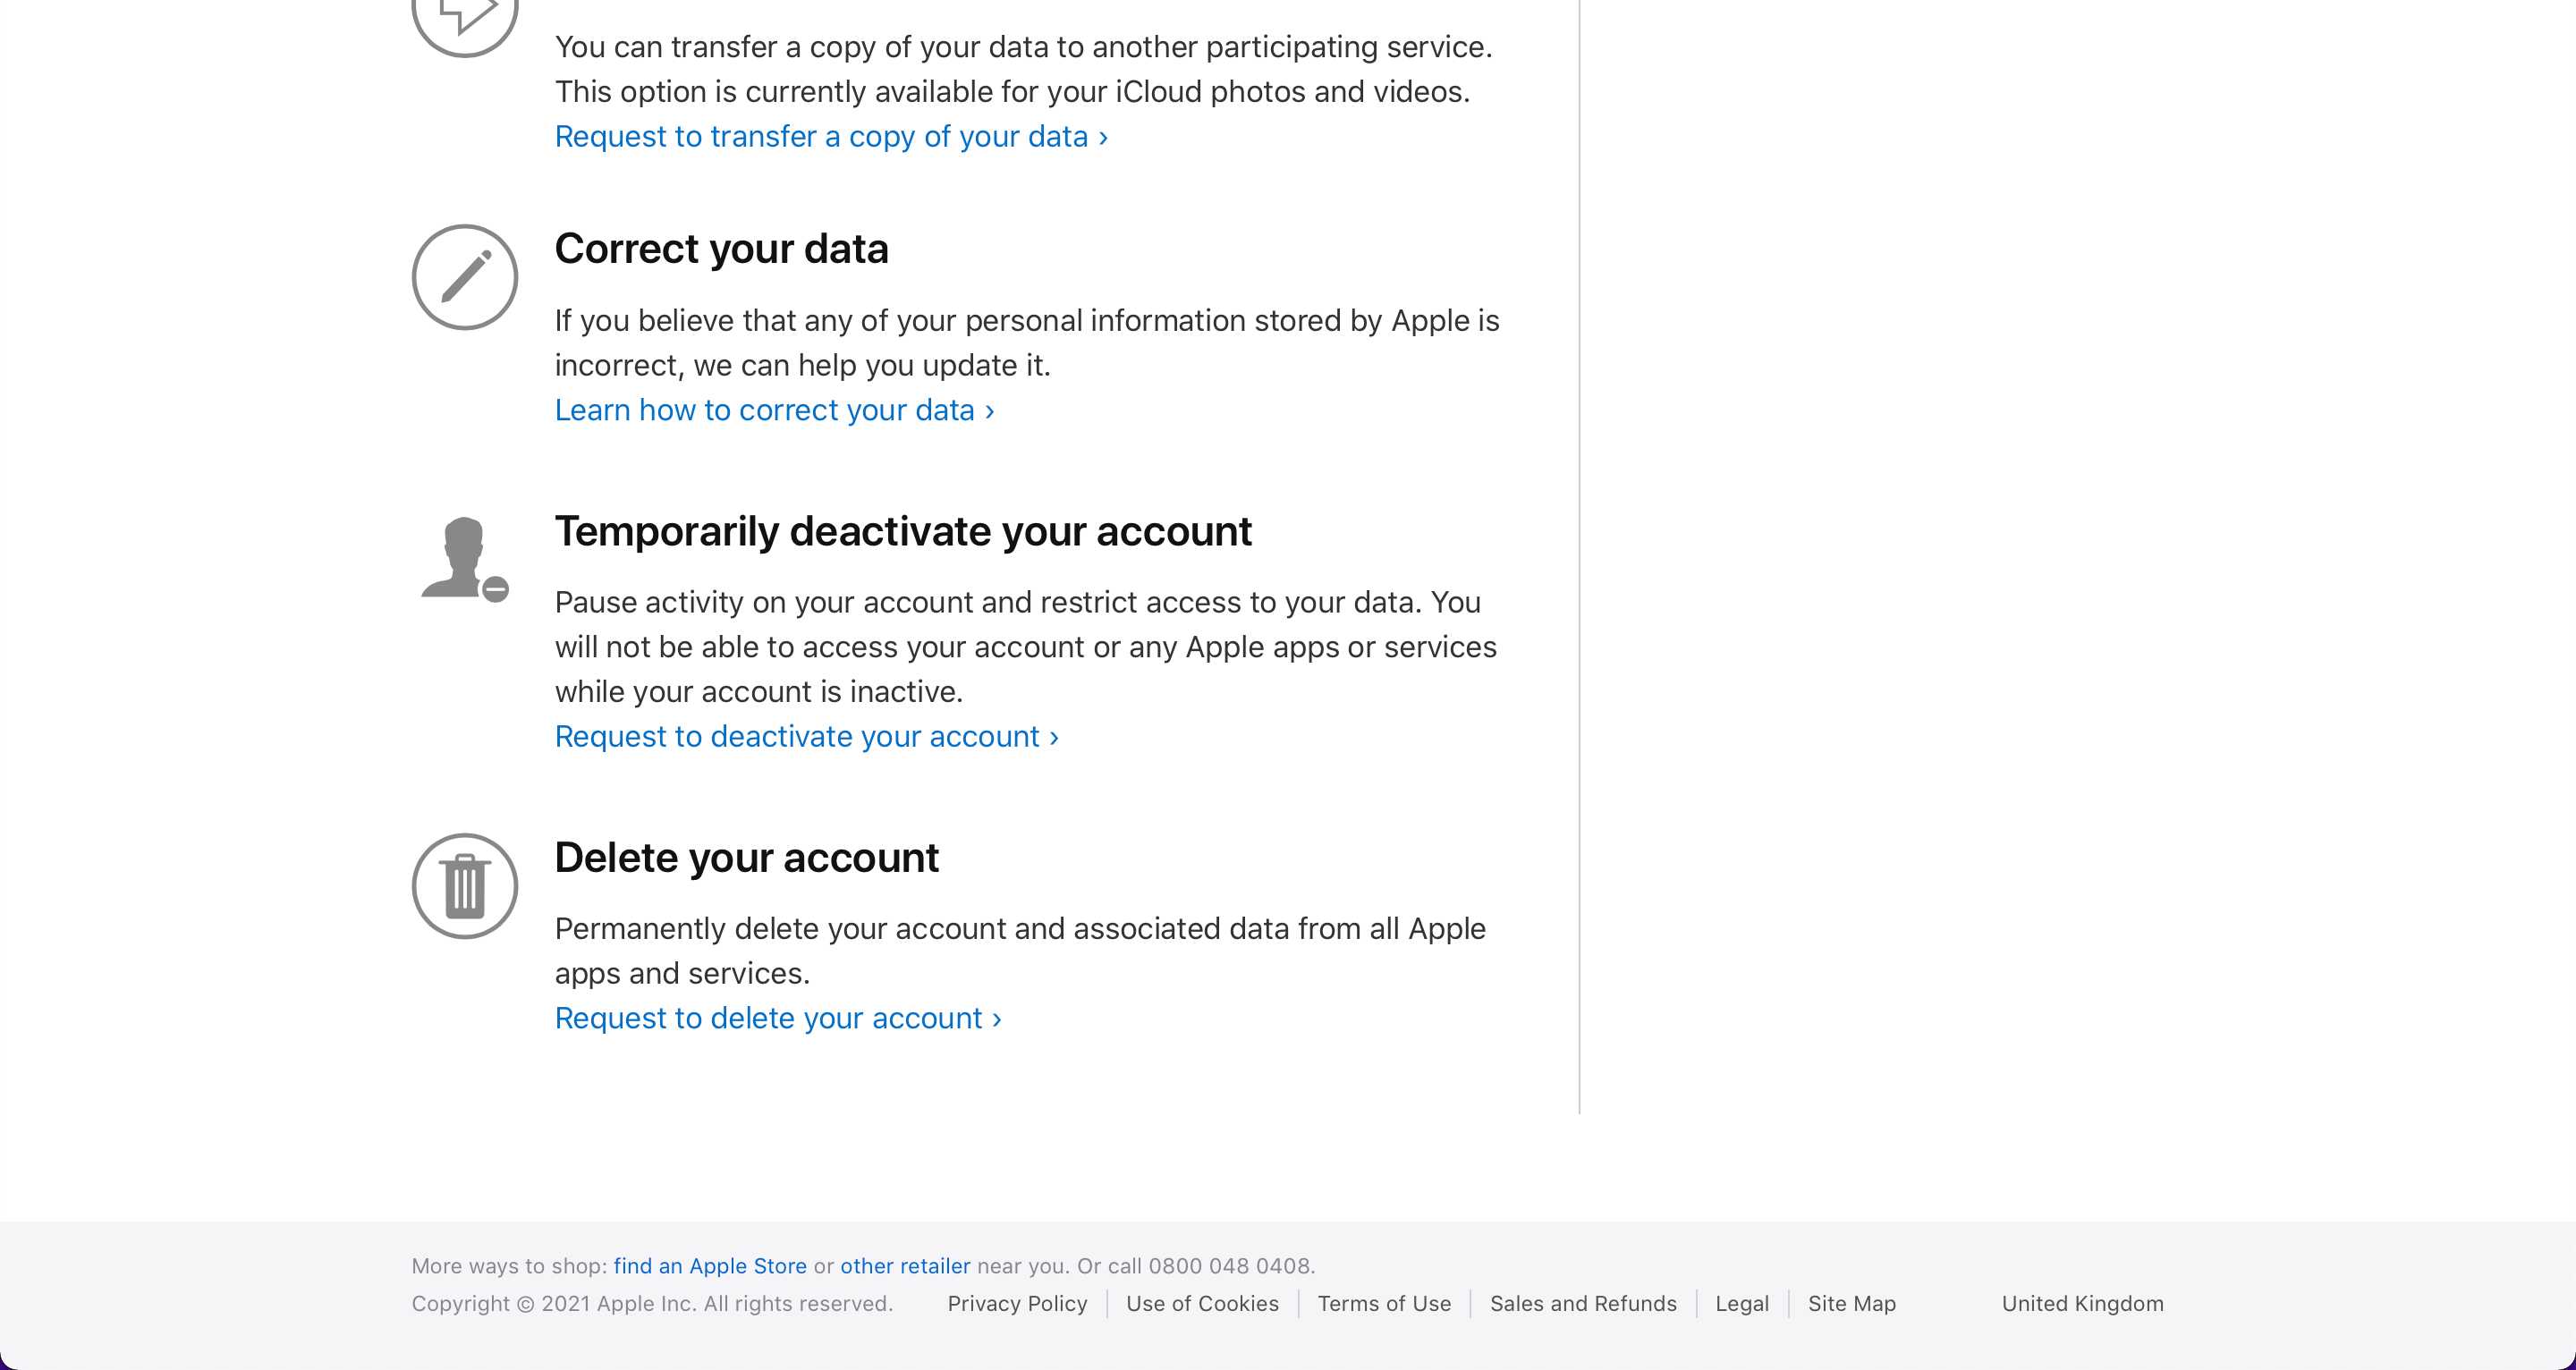This screenshot has height=1370, width=2576.
Task: Select United Kingdom region selector
Action: click(x=2084, y=1304)
